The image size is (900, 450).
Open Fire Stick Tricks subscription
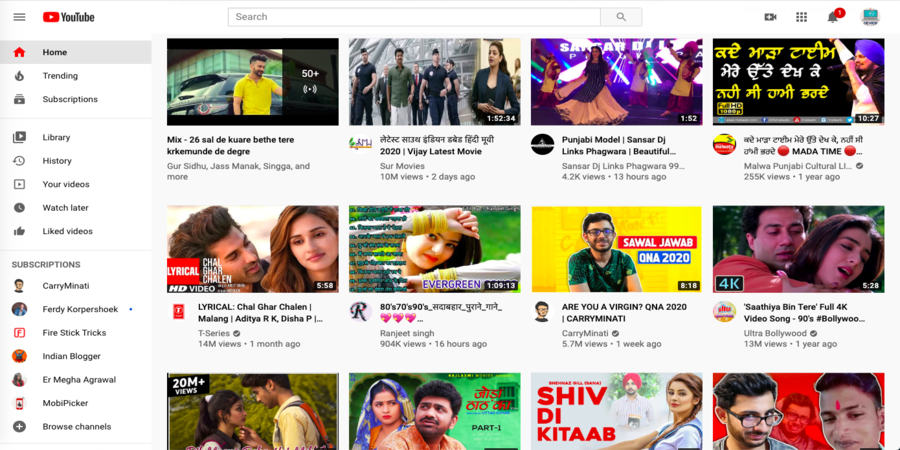(76, 333)
